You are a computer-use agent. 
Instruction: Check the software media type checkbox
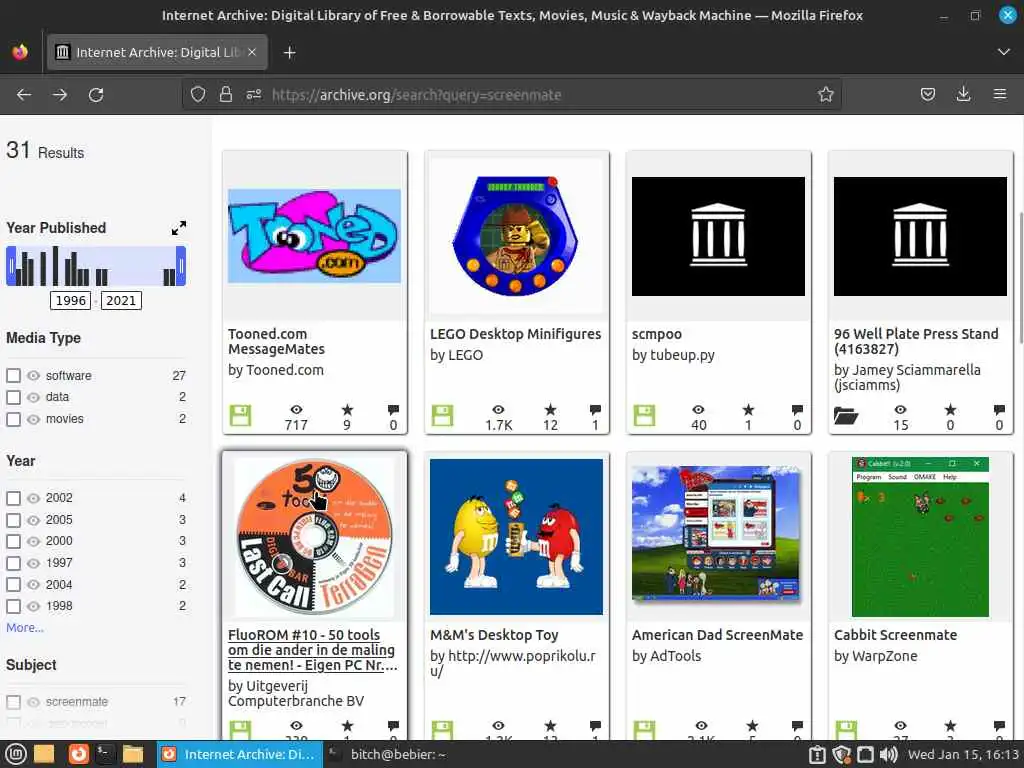pos(13,376)
